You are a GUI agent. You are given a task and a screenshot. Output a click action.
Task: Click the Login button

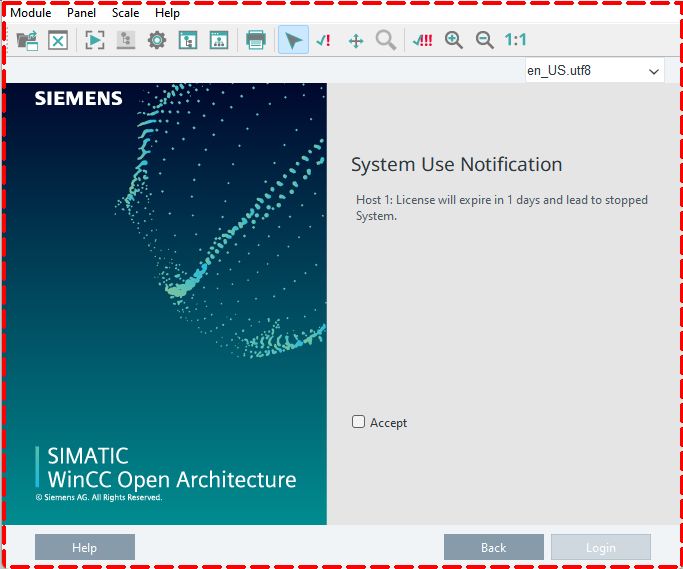point(600,547)
